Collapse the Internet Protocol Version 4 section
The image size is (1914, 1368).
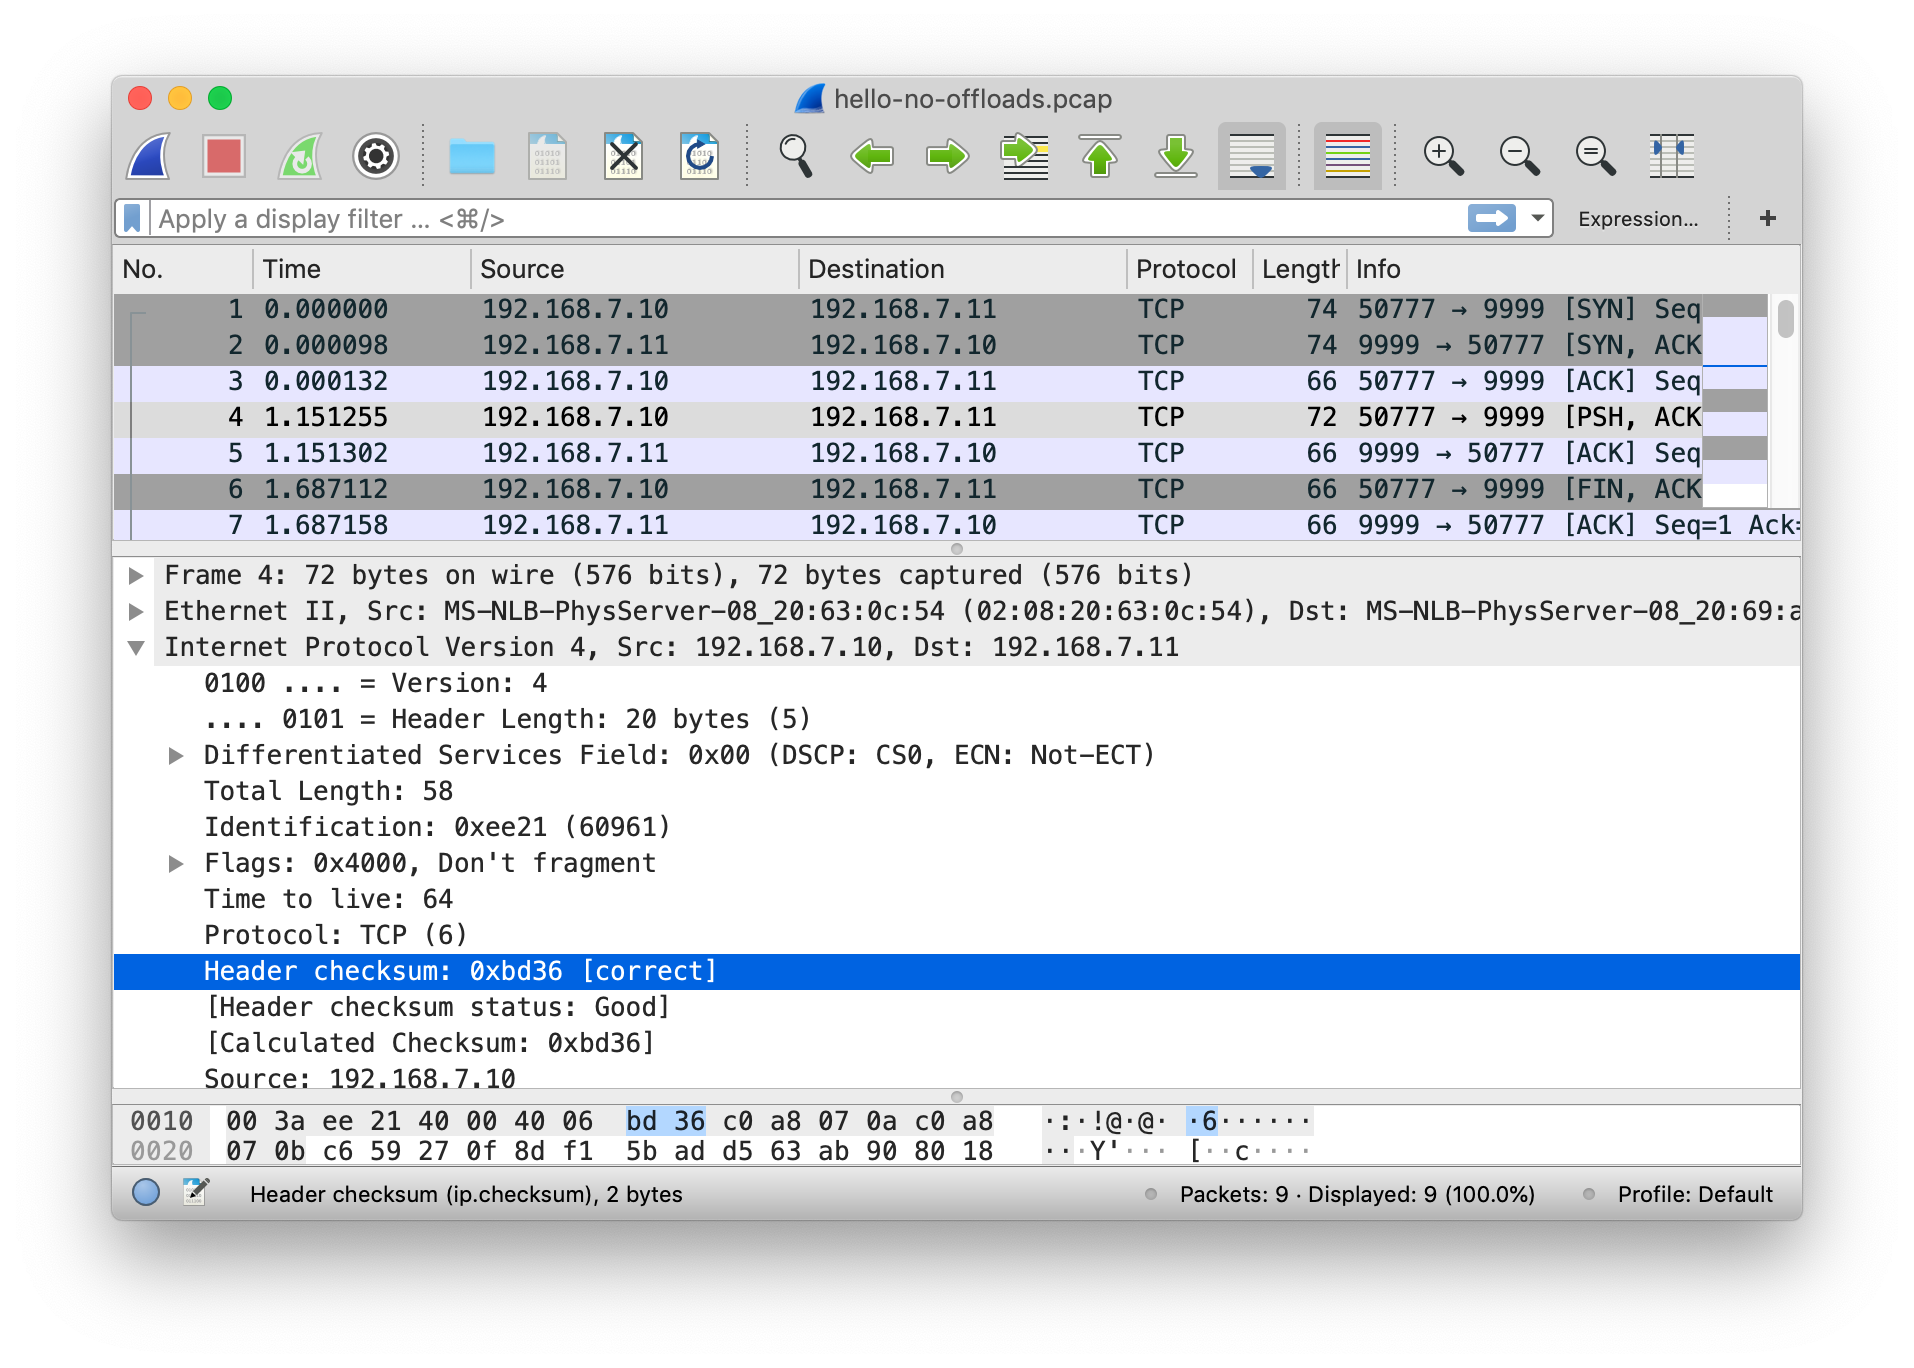[x=137, y=648]
